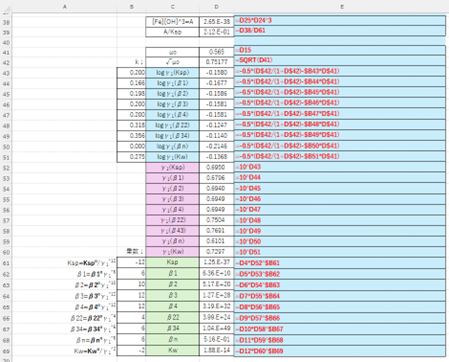Click the green β34 cell

(172, 328)
